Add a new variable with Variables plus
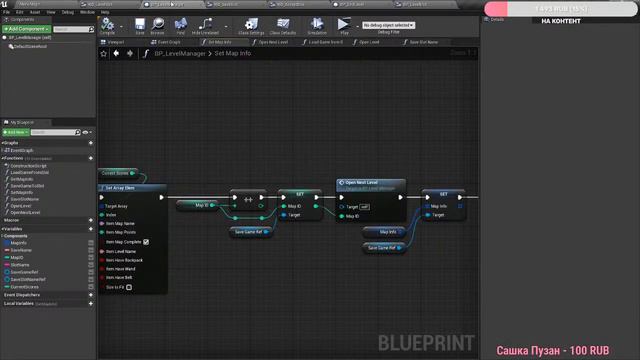Viewport: 640px width, 360px height. [x=91, y=229]
